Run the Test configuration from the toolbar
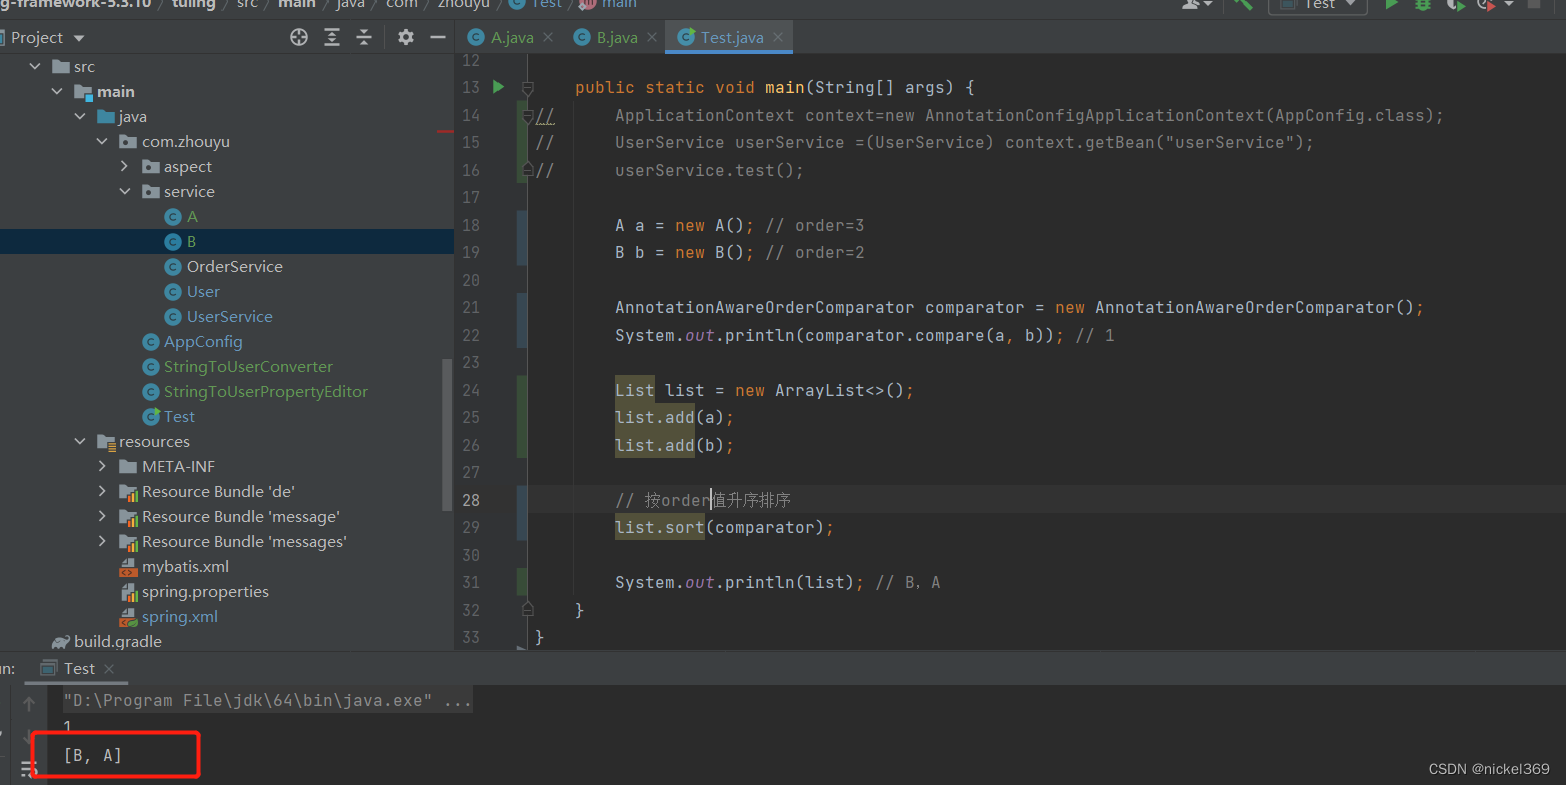 coord(1391,5)
